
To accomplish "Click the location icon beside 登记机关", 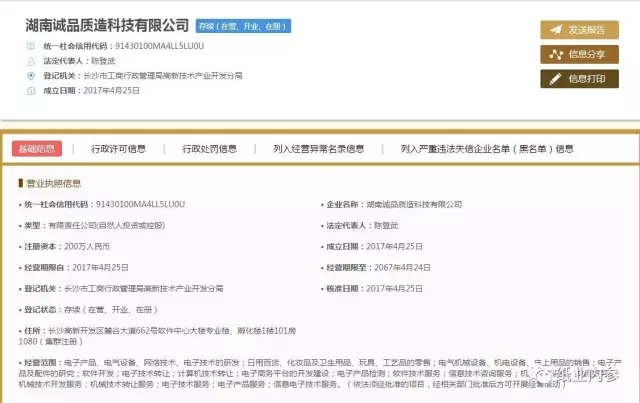I will coord(31,76).
